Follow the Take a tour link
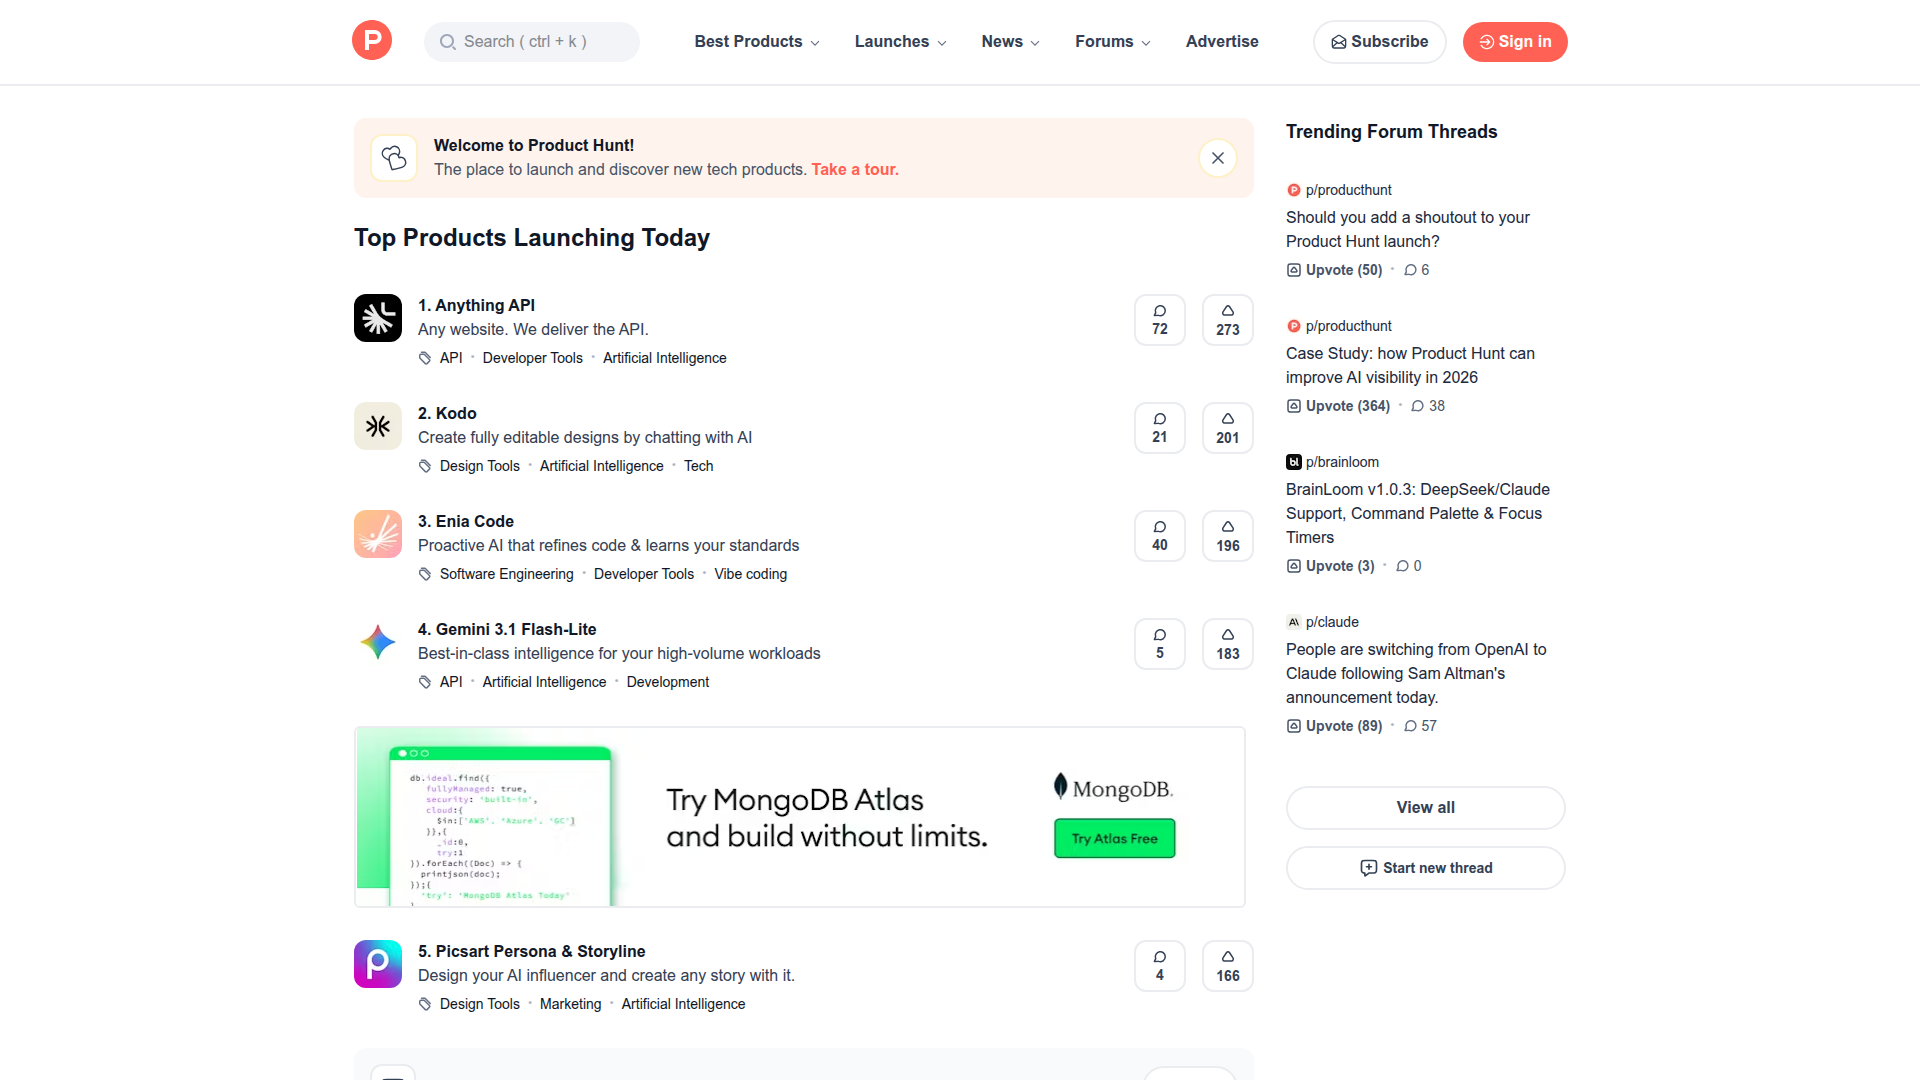Image resolution: width=1920 pixels, height=1080 pixels. coord(854,169)
